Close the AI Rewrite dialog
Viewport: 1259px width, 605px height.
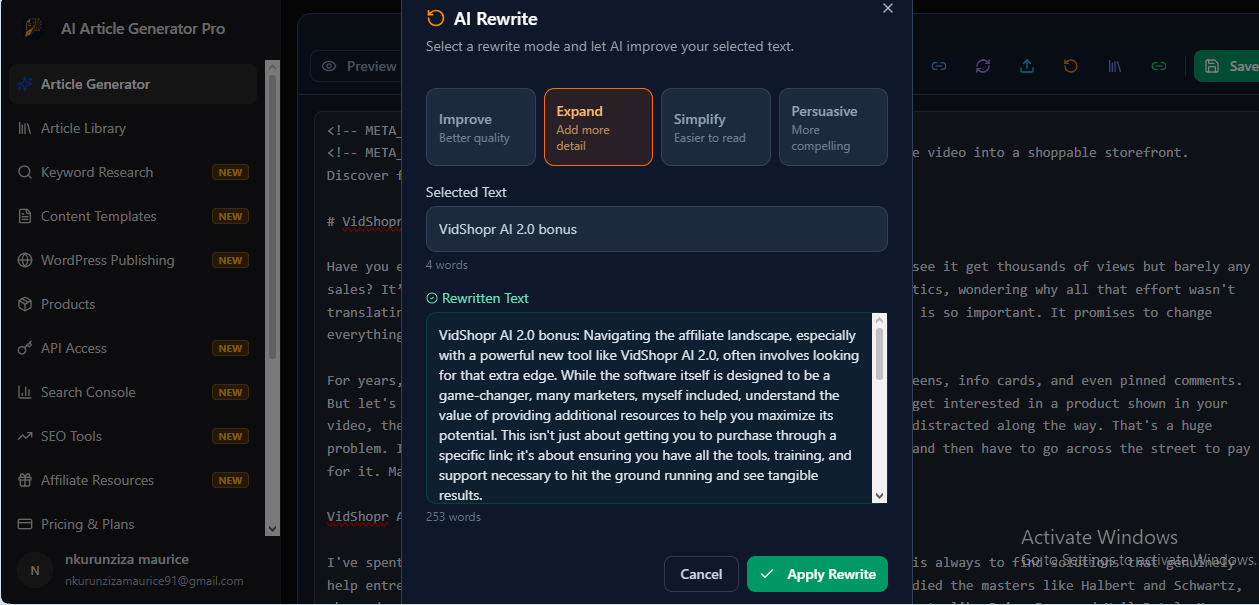pos(887,8)
